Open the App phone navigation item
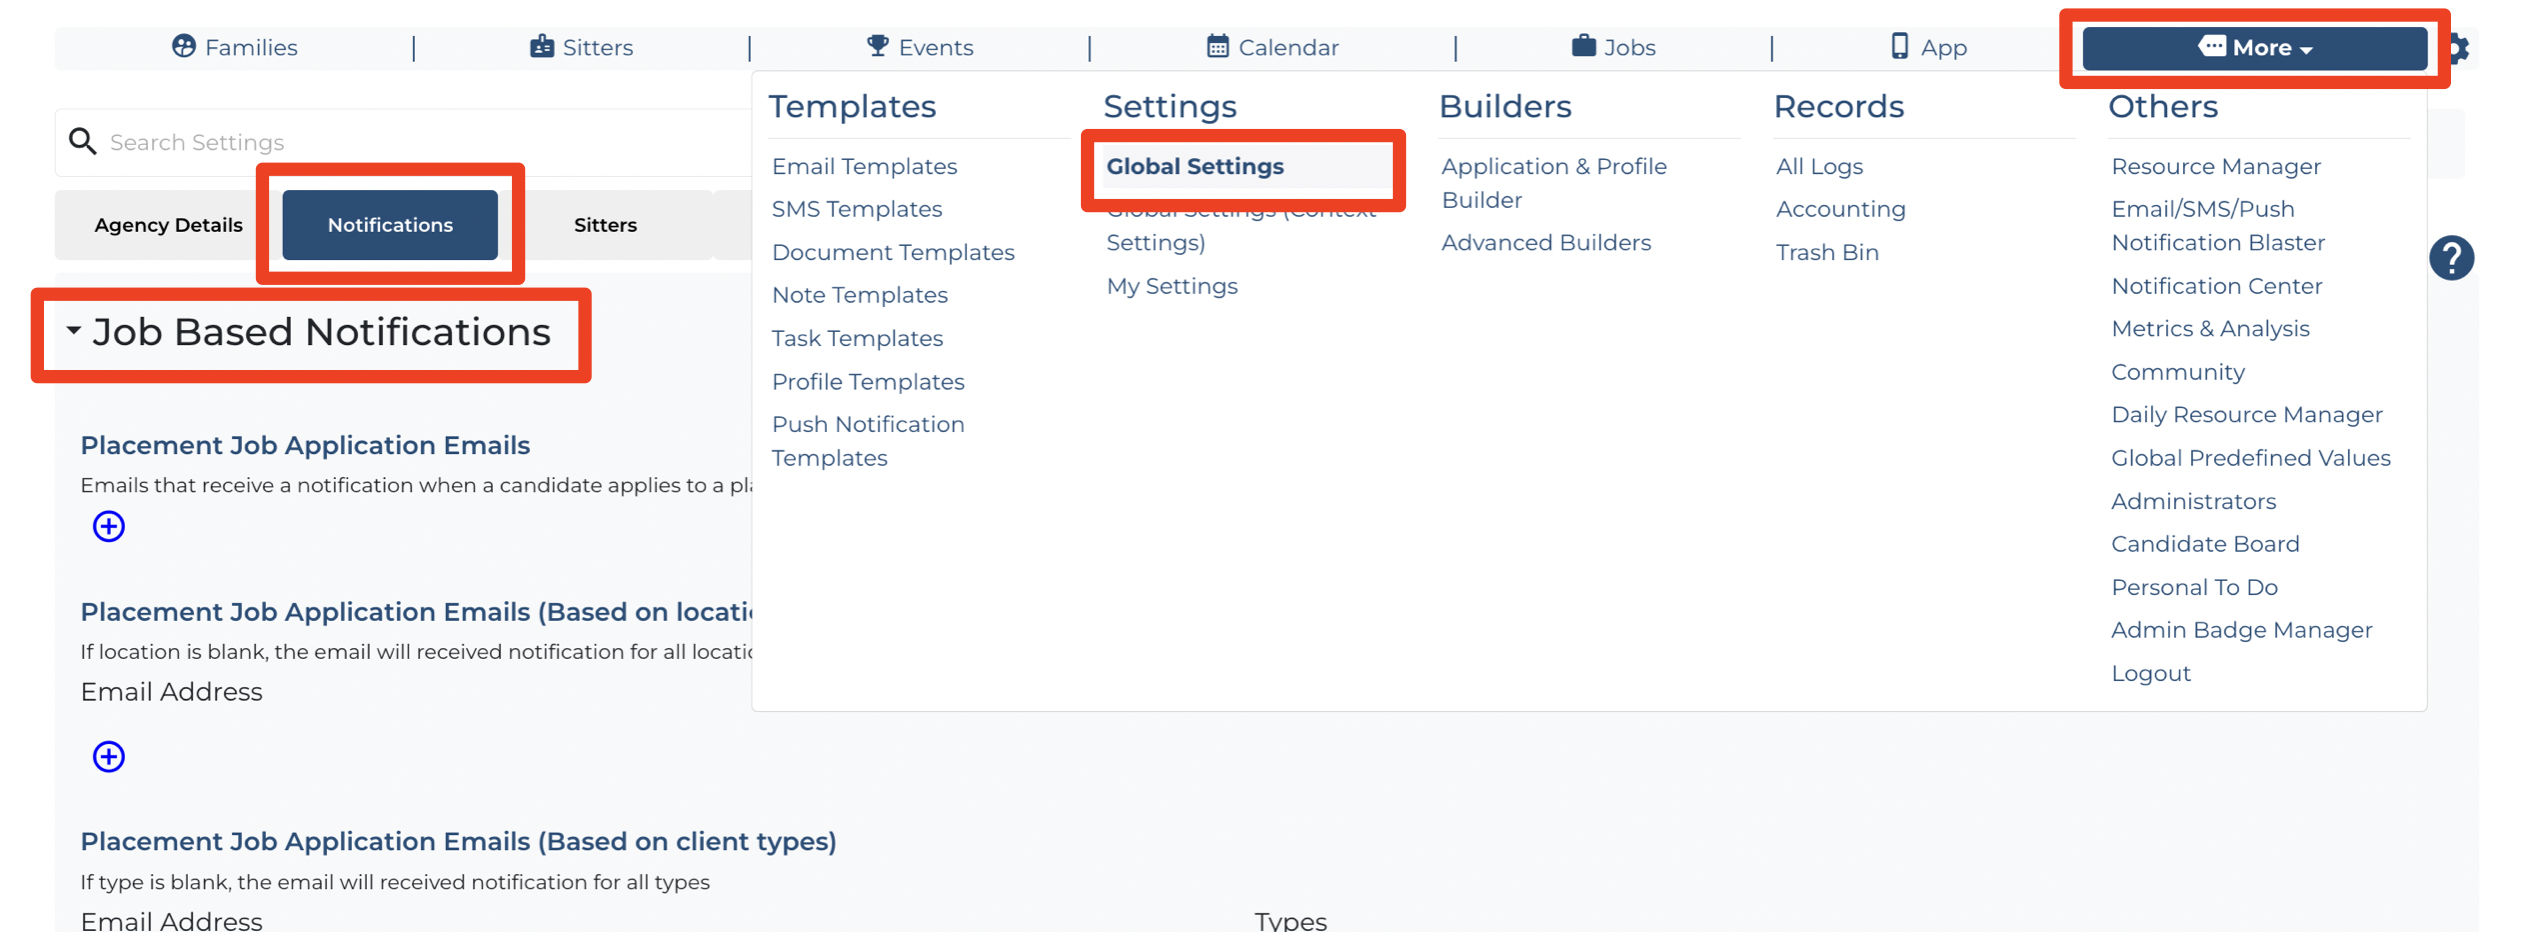The image size is (2534, 932). [1928, 47]
